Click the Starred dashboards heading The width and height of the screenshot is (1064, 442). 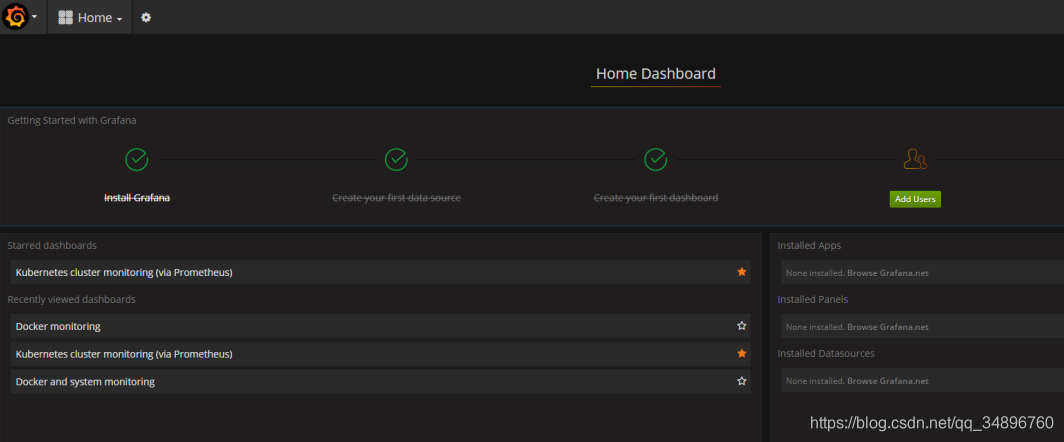tap(52, 245)
